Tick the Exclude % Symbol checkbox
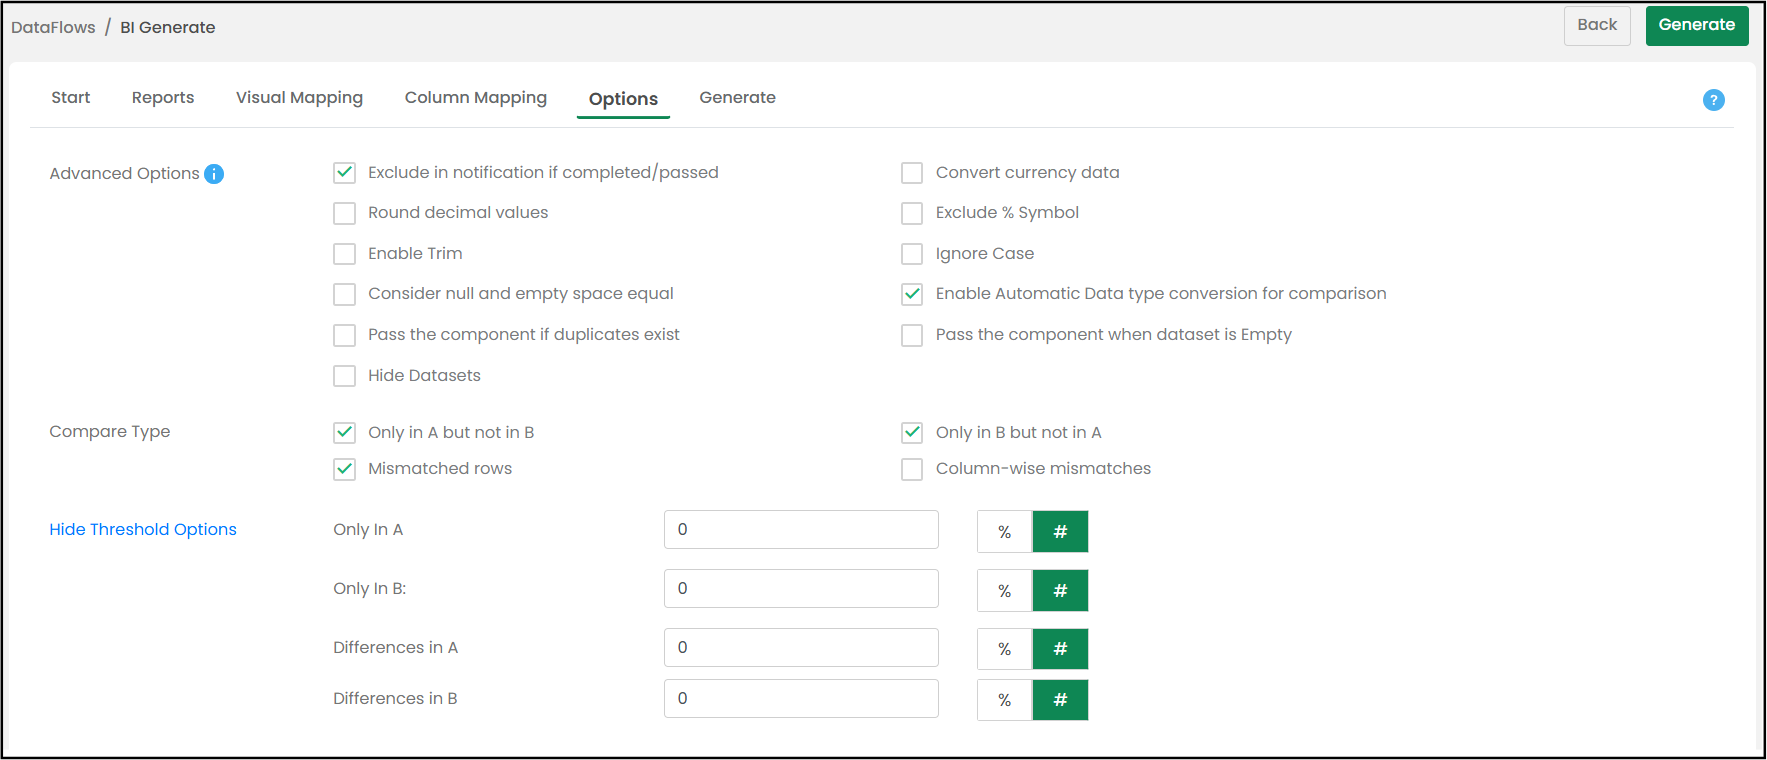The width and height of the screenshot is (1767, 760). [x=912, y=213]
